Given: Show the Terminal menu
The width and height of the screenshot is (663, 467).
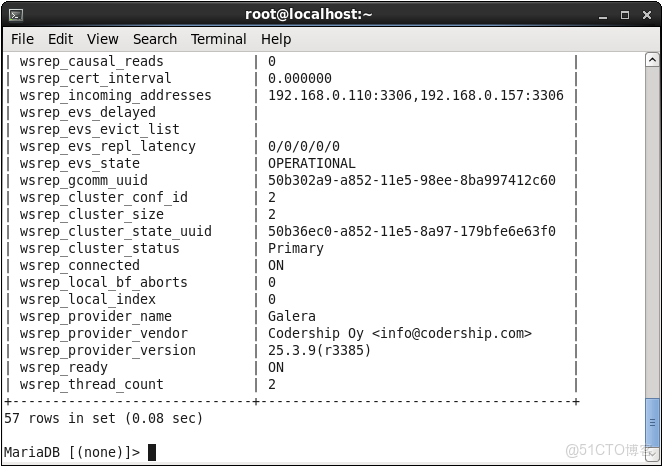Looking at the screenshot, I should [218, 39].
